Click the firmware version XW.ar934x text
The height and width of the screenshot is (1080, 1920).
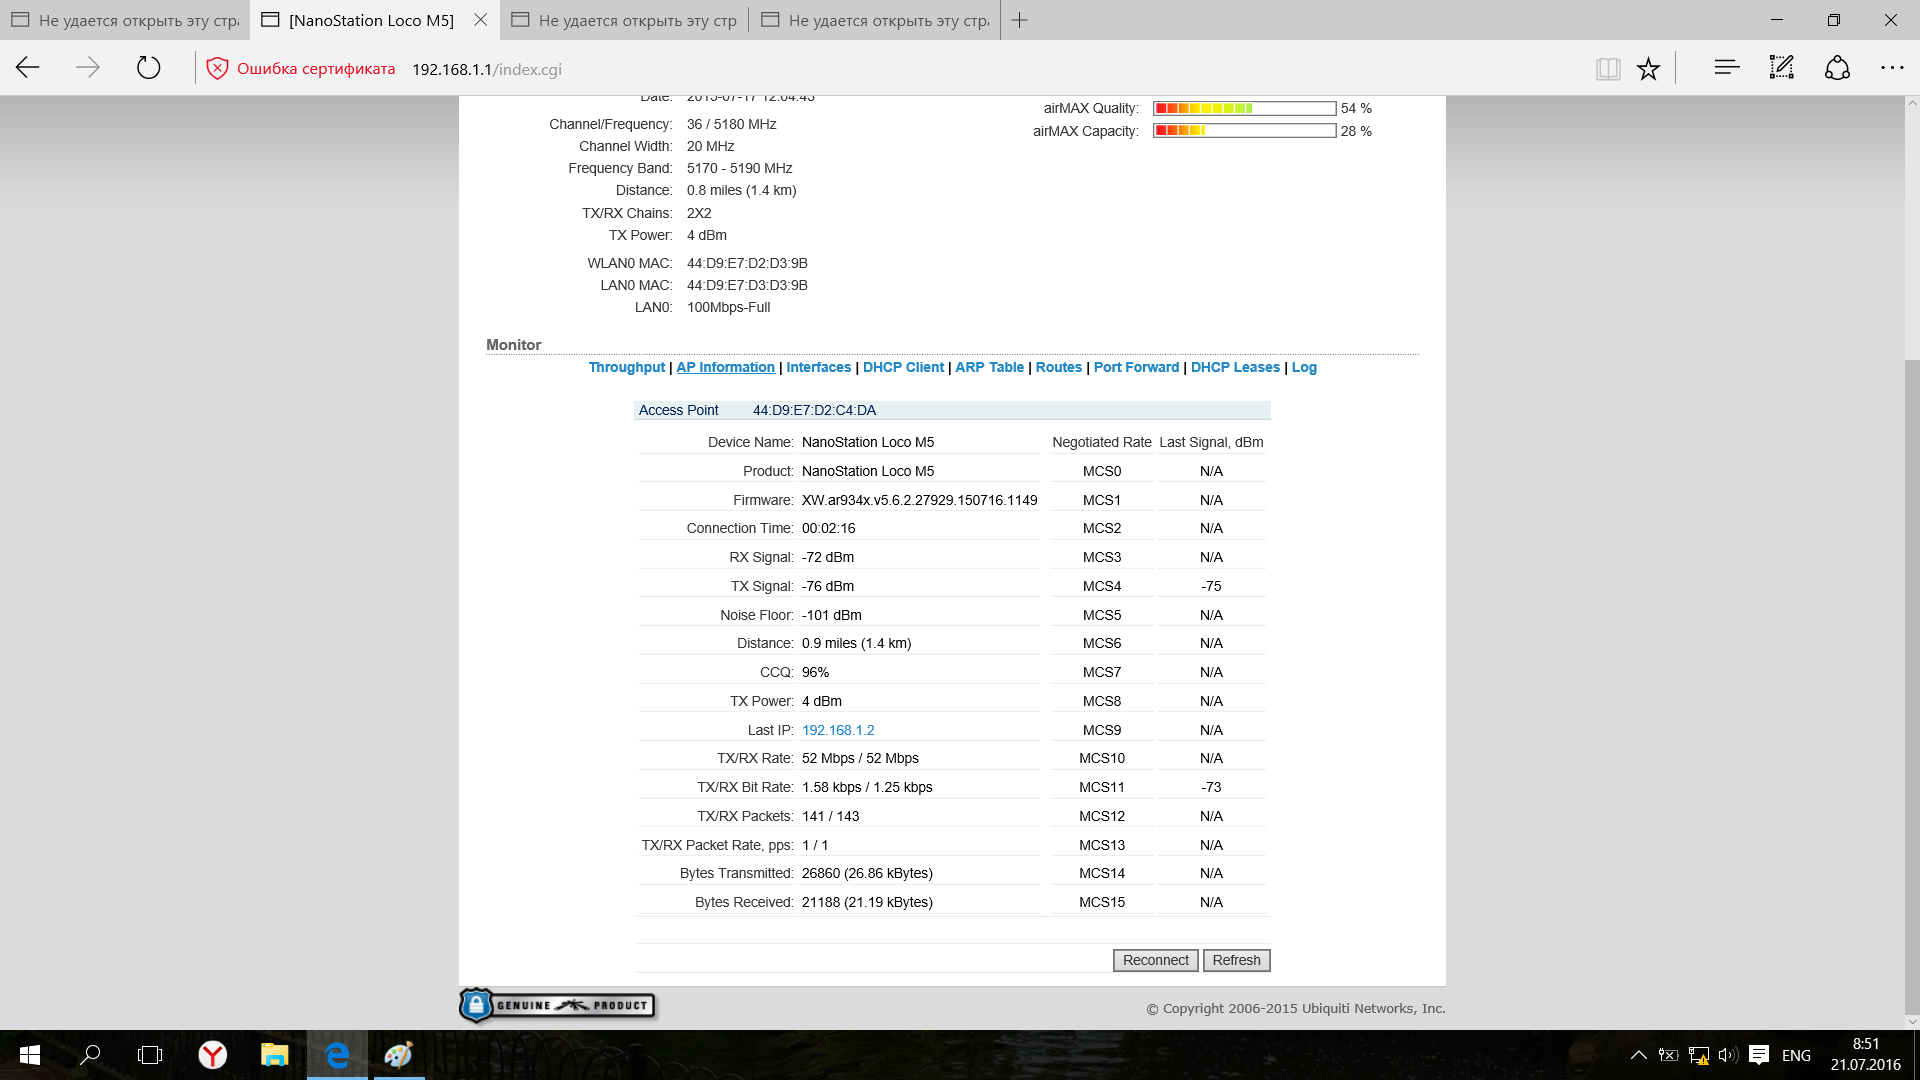(x=919, y=500)
